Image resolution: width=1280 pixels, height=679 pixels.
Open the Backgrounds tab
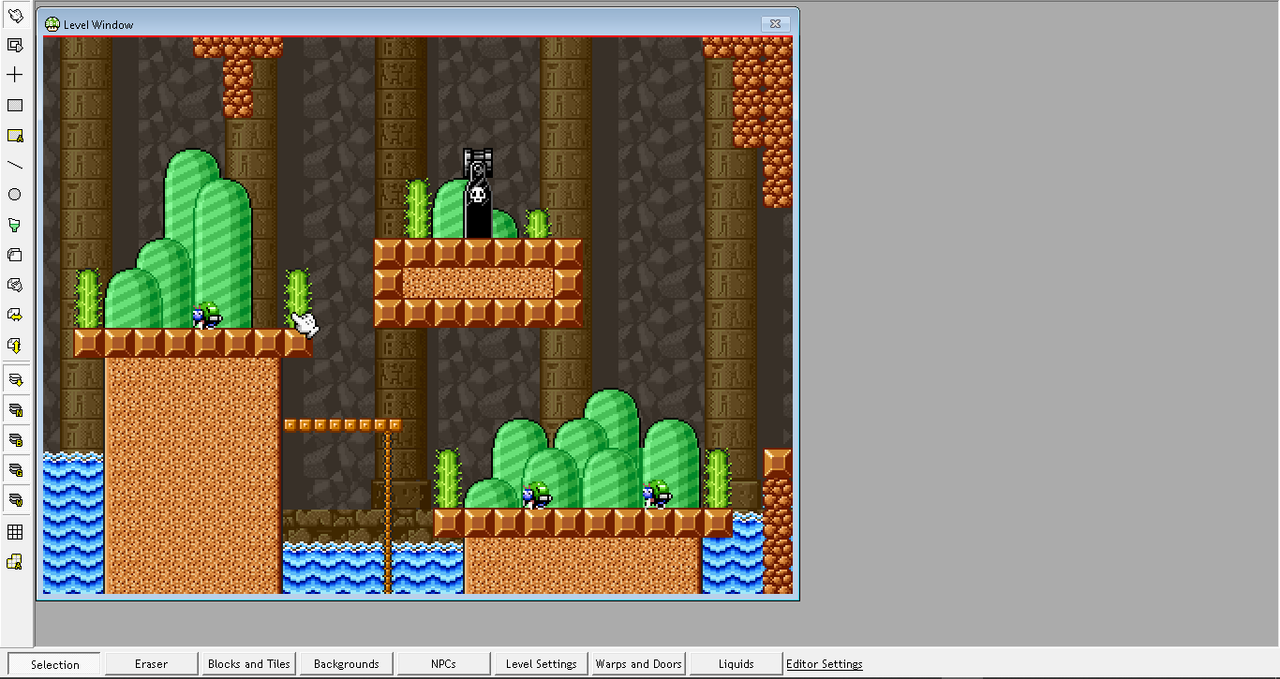coord(346,663)
